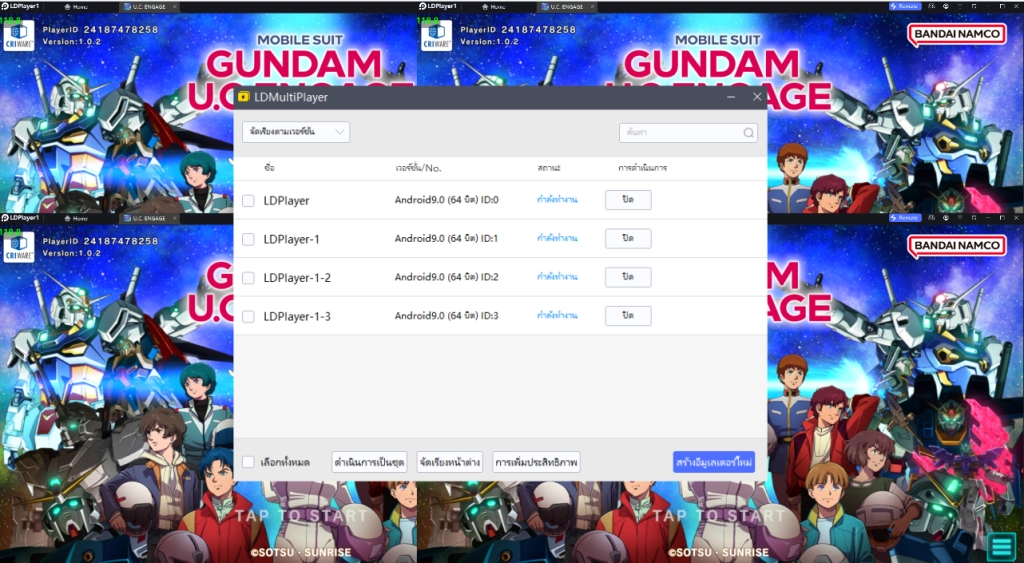This screenshot has height=563, width=1024.
Task: Click the ดำเนินการเป็นชุด batch operation button
Action: [x=369, y=462]
